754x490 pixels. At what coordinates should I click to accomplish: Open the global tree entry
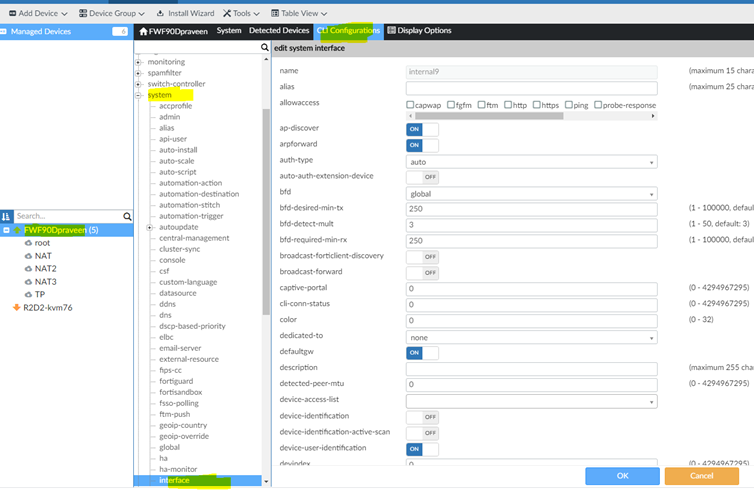169,447
